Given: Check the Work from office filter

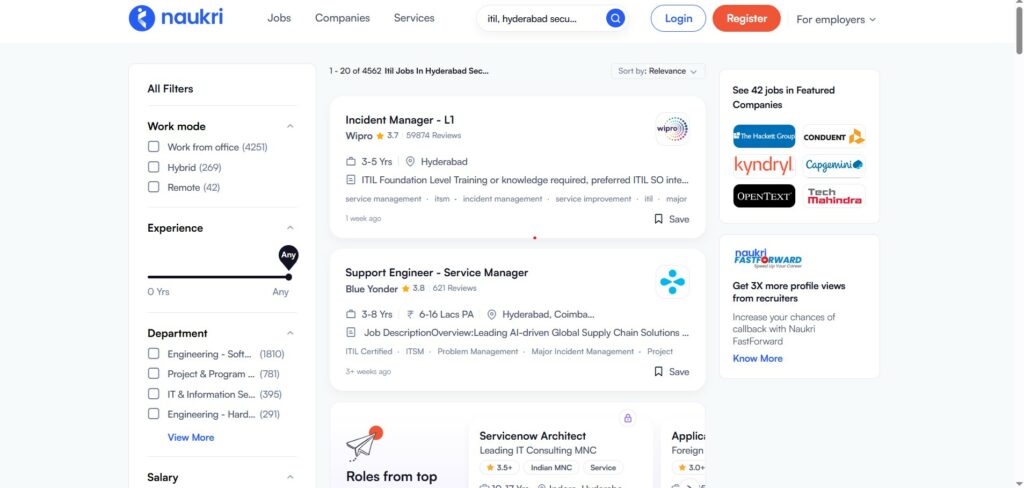Looking at the screenshot, I should point(153,147).
